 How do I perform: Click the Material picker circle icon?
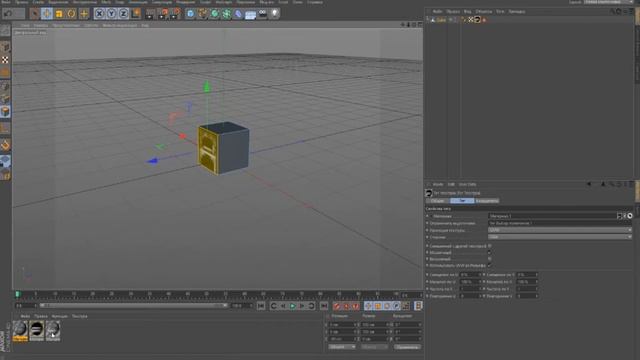(x=630, y=216)
